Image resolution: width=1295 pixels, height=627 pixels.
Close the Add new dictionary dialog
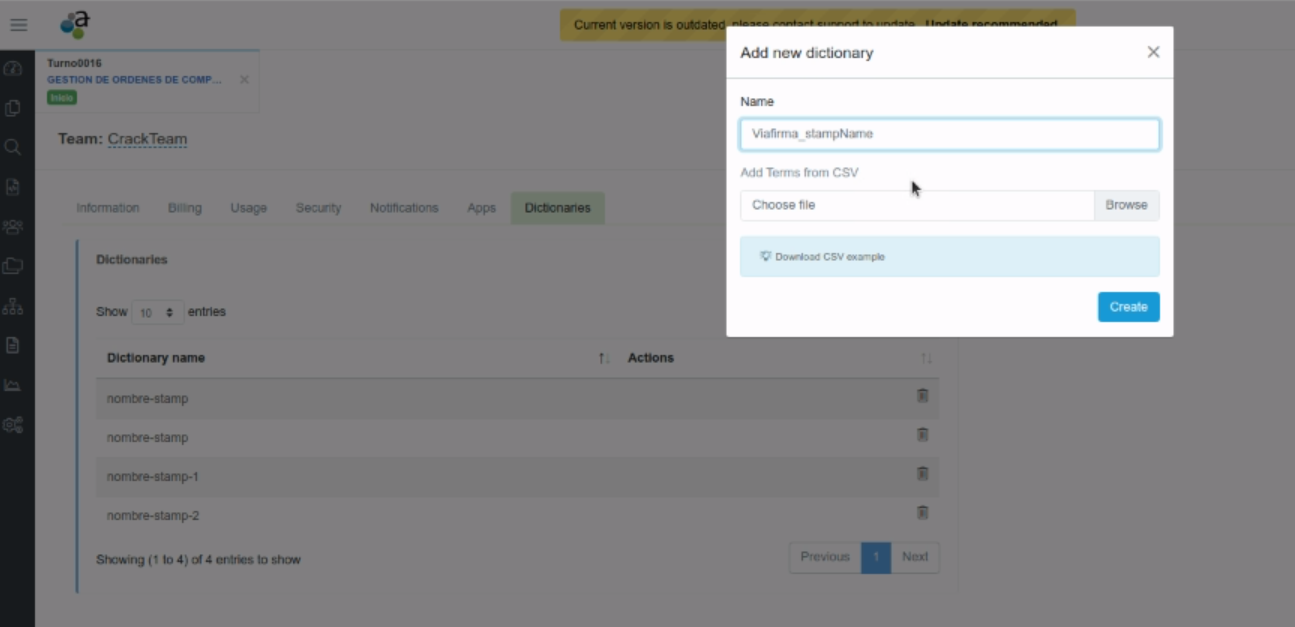click(x=1153, y=52)
